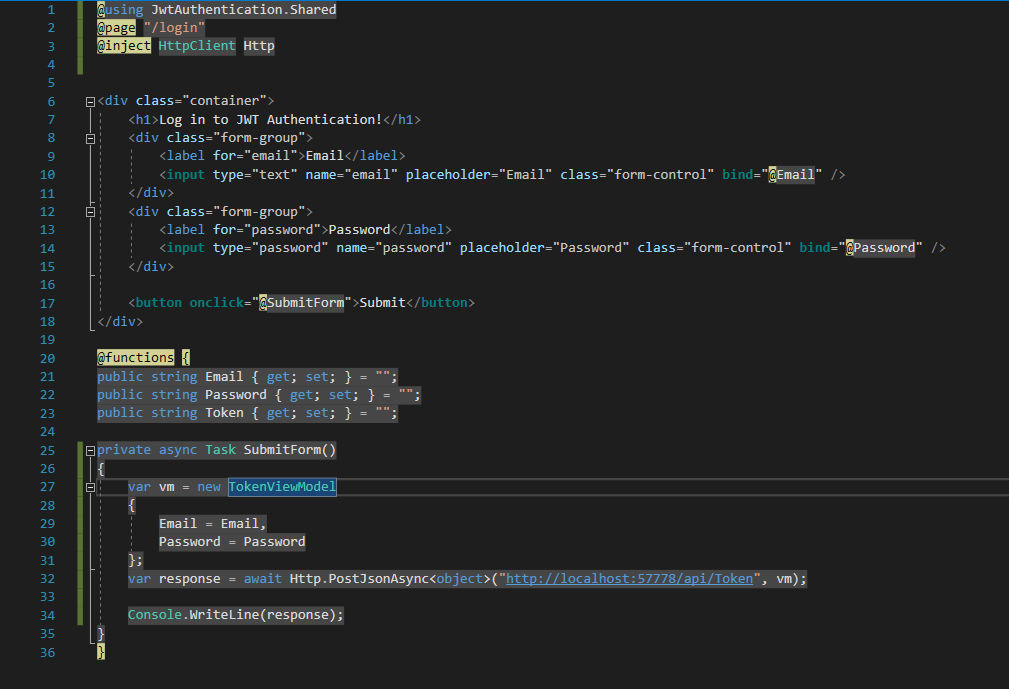Collapse the div container block on line 6
Screen dimensions: 1009x689
tap(91, 102)
